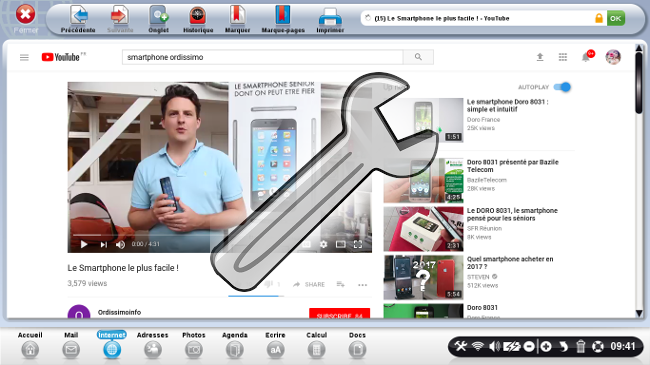This screenshot has width=650, height=365.
Task: Click the YouTube search field
Action: pyautogui.click(x=262, y=57)
